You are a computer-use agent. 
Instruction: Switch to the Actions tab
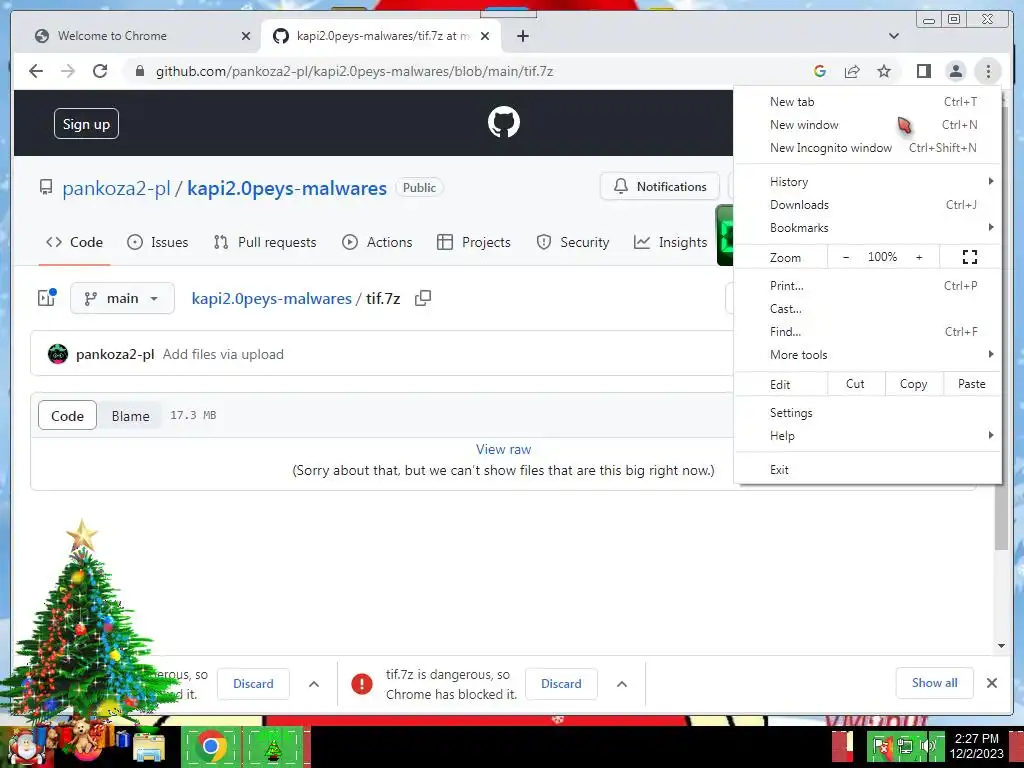pyautogui.click(x=377, y=242)
